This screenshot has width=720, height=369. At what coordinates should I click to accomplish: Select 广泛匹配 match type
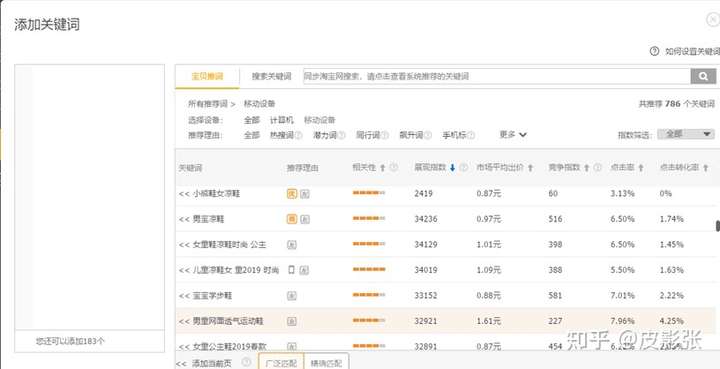281,363
